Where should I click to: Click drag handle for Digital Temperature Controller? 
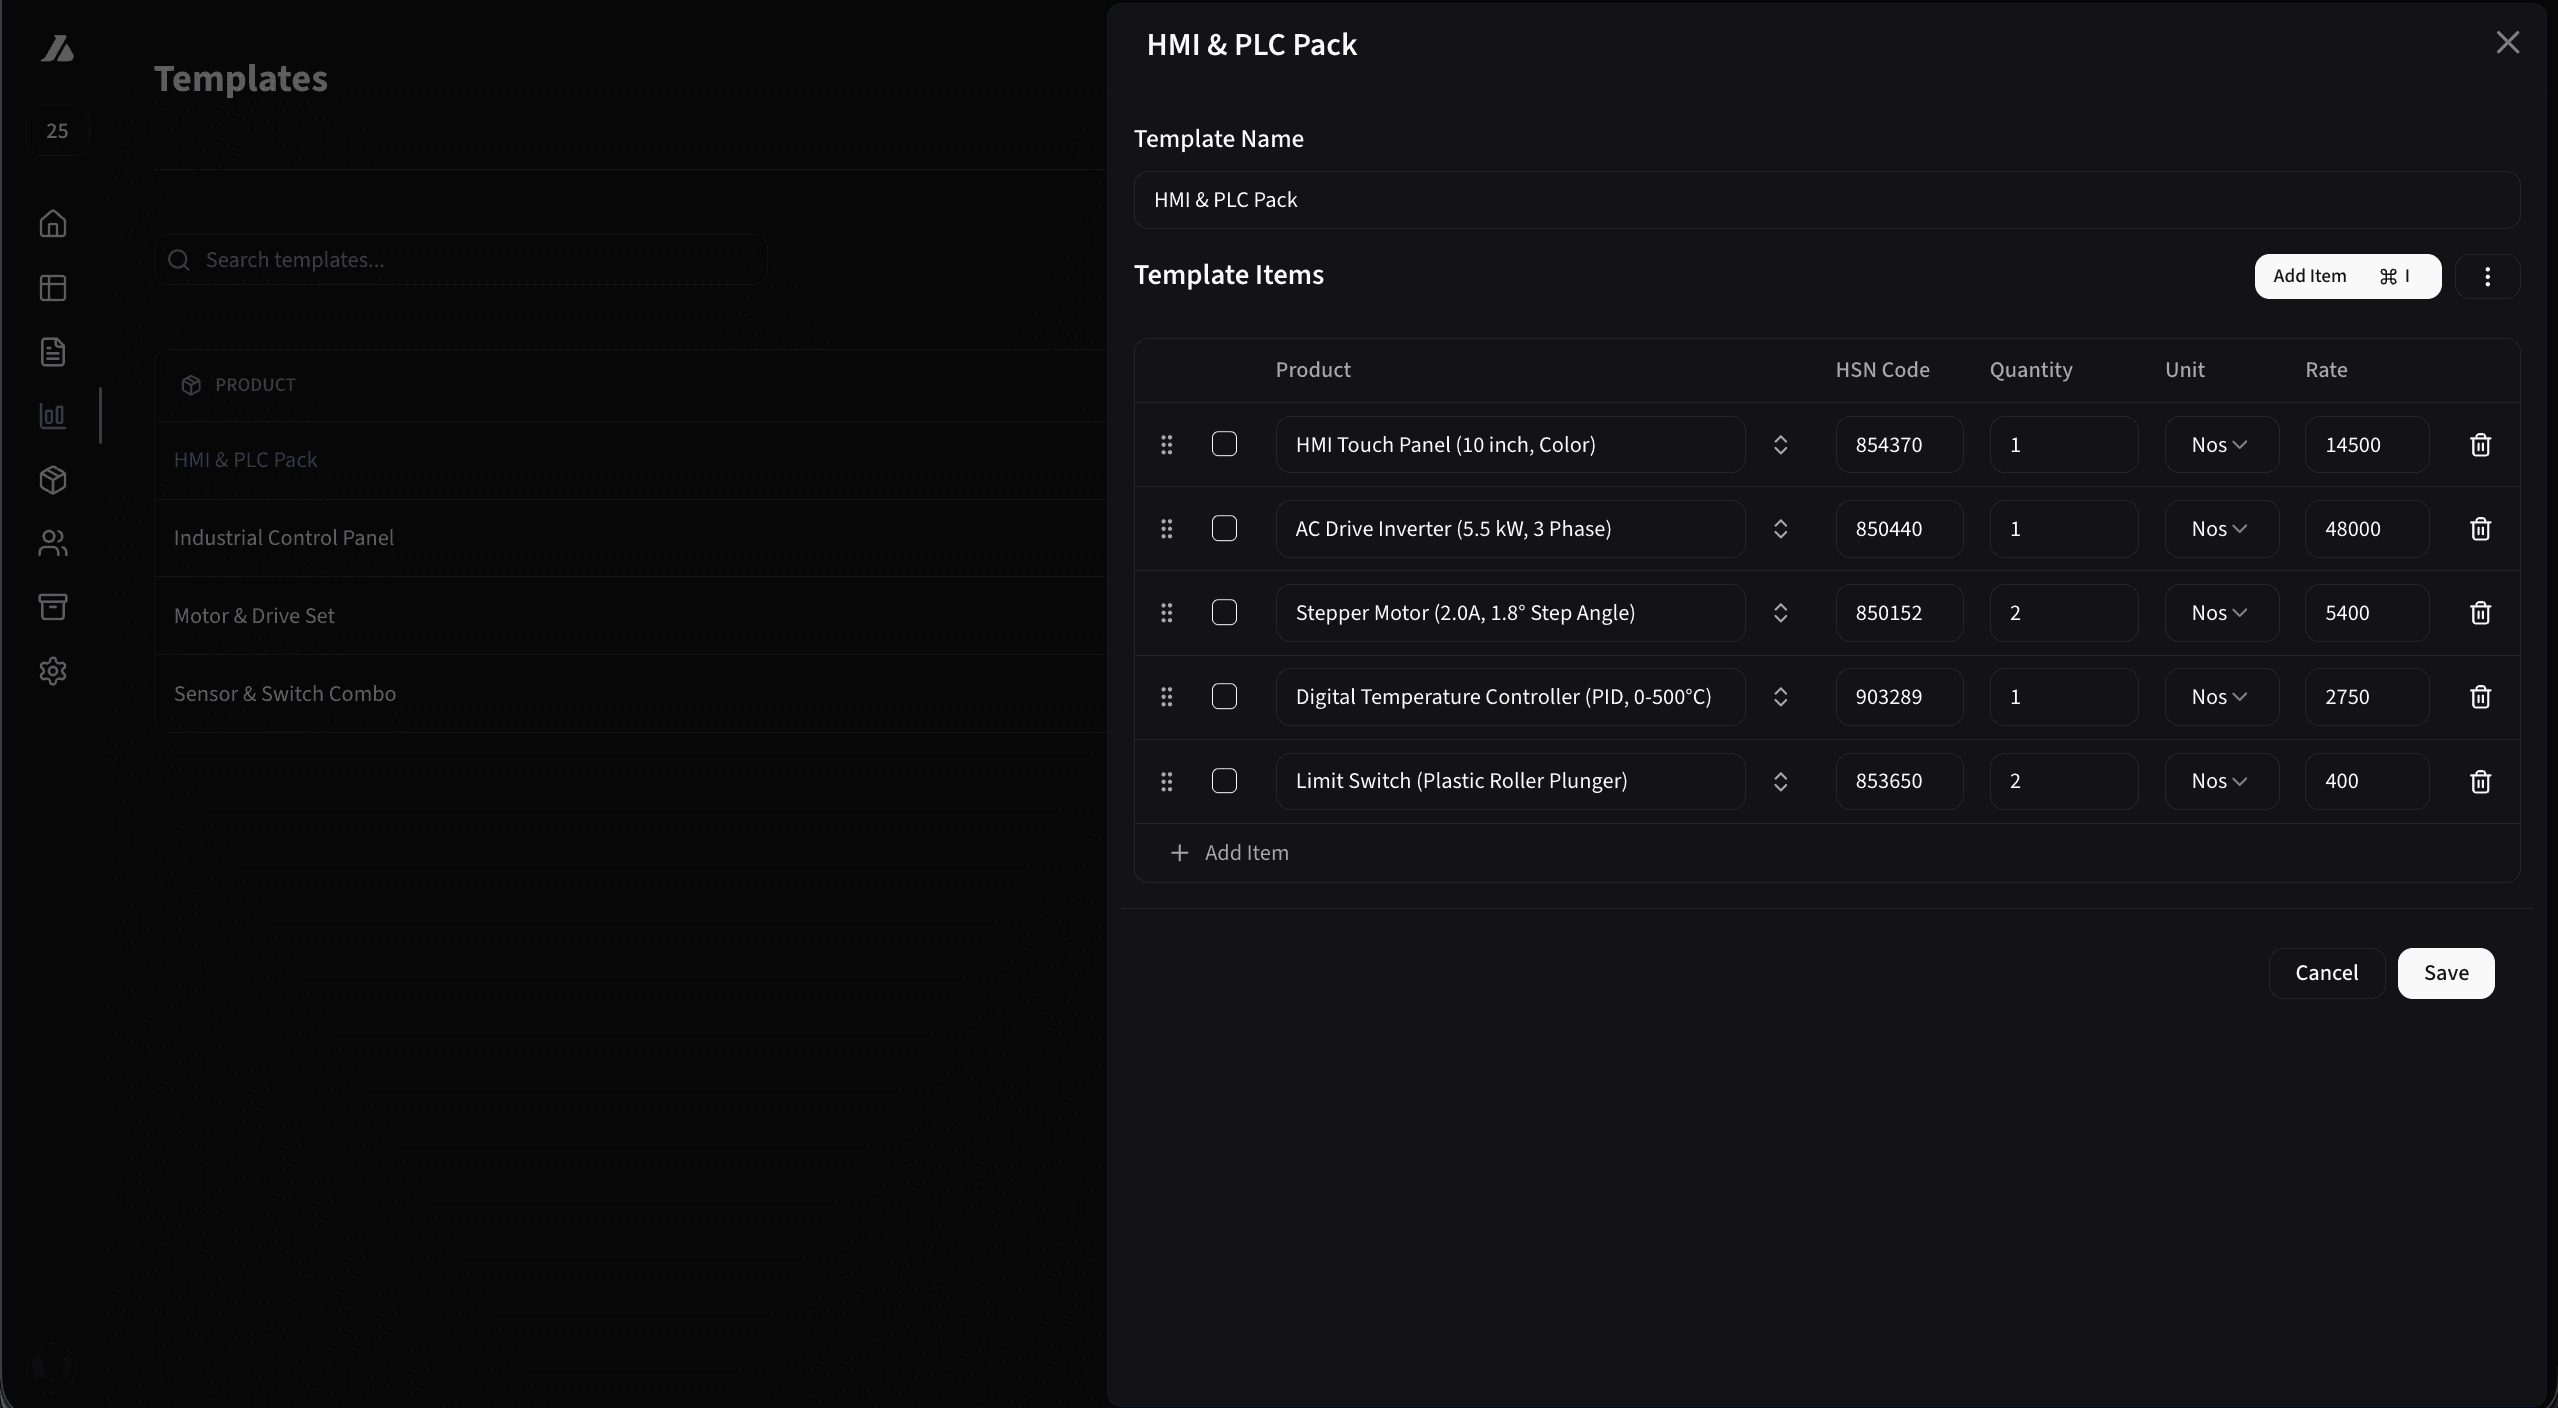(x=1166, y=697)
